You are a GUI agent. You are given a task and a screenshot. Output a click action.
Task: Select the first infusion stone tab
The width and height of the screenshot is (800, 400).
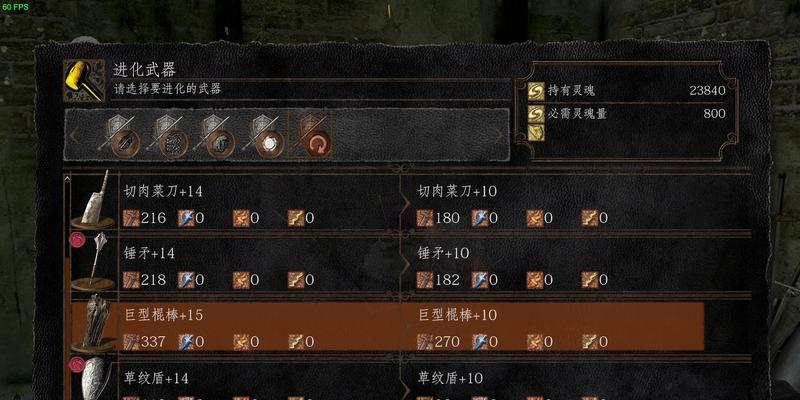click(120, 135)
